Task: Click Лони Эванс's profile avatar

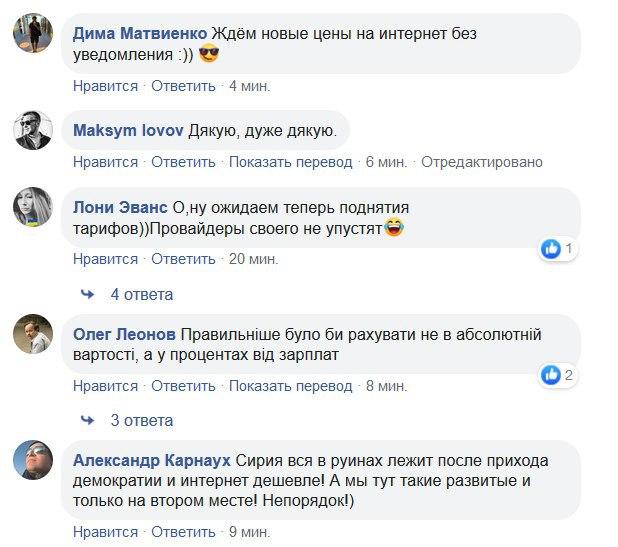Action: (32, 207)
